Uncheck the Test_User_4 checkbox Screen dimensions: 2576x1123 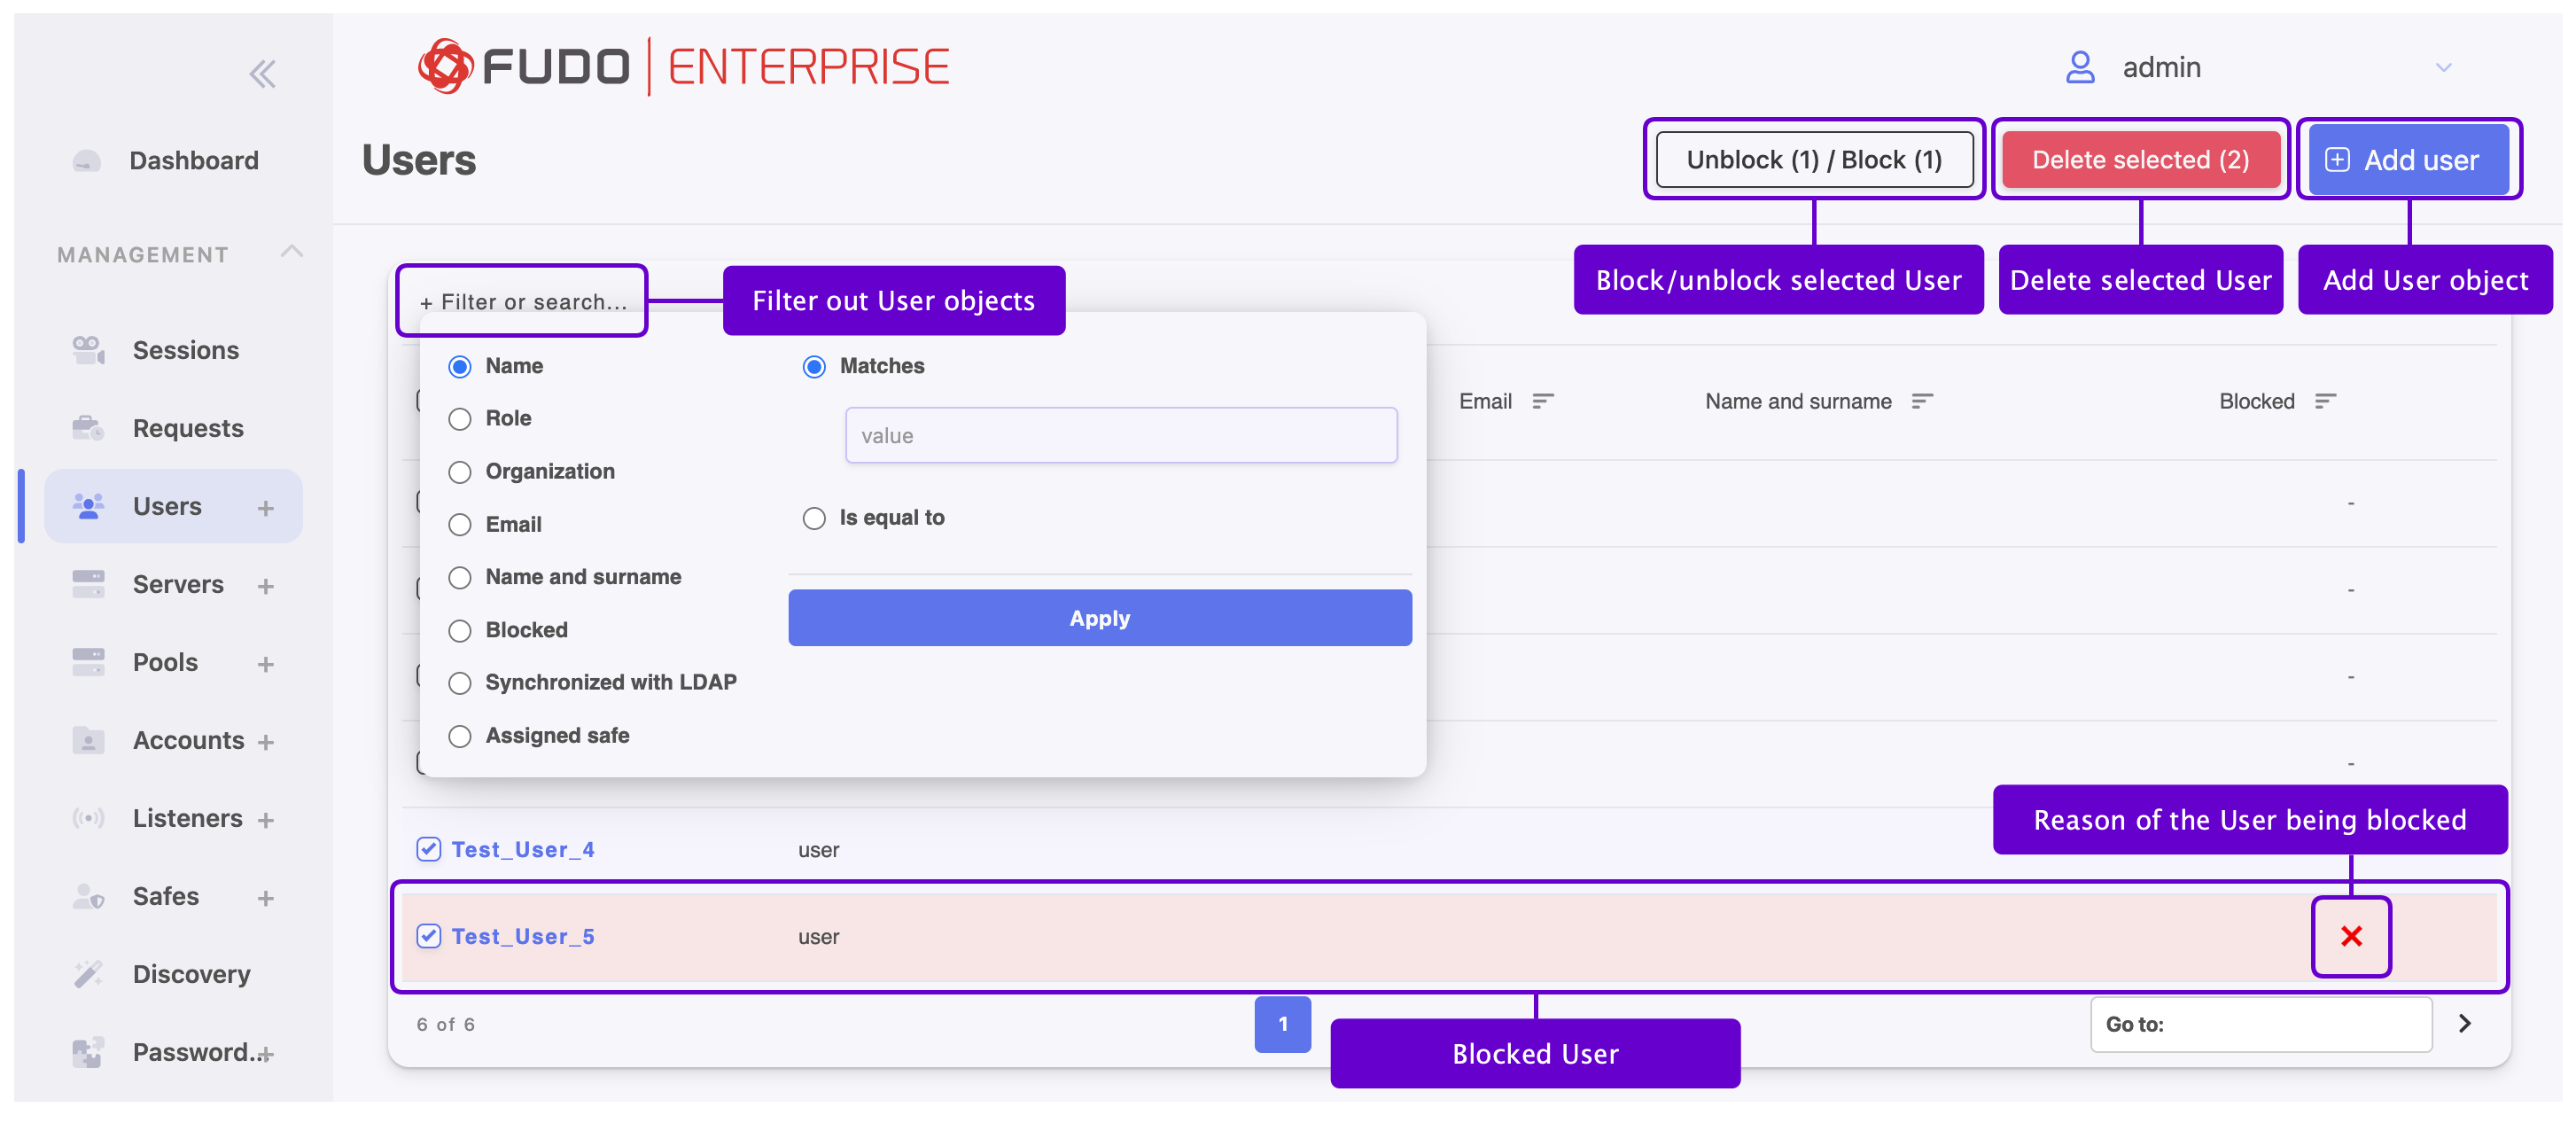(429, 849)
